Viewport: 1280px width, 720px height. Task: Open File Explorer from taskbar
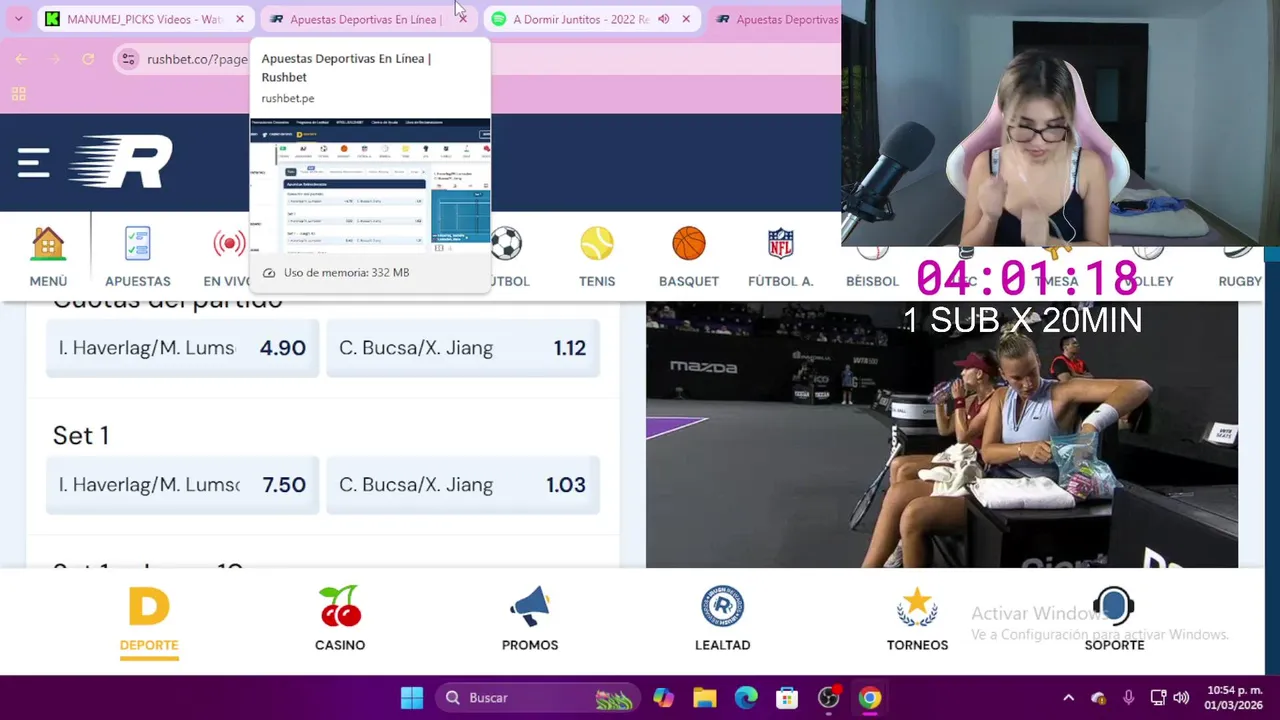tap(705, 698)
